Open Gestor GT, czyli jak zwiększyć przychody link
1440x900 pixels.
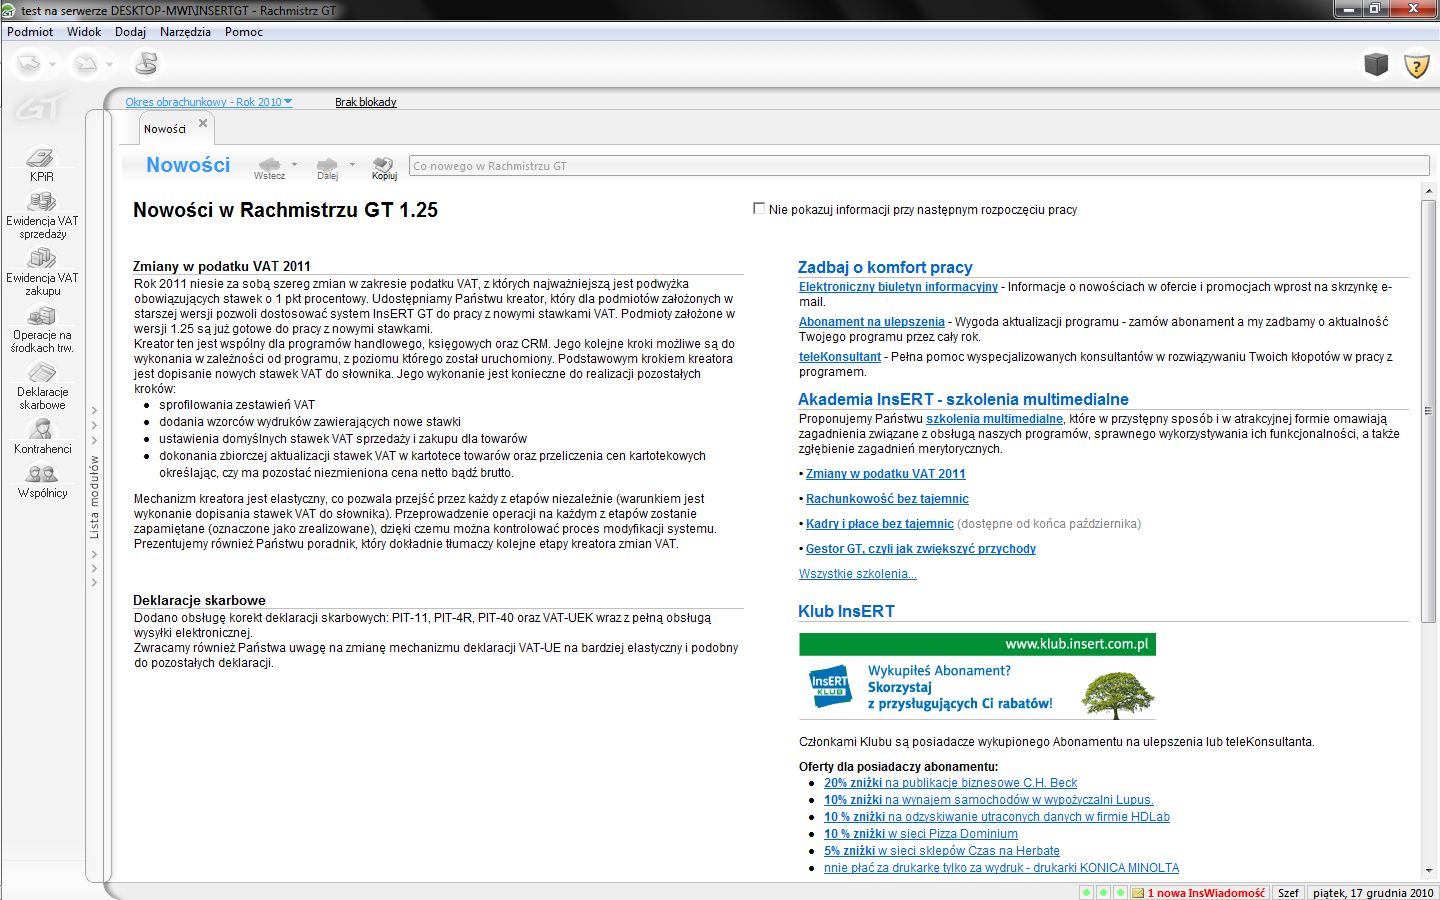[x=921, y=549]
